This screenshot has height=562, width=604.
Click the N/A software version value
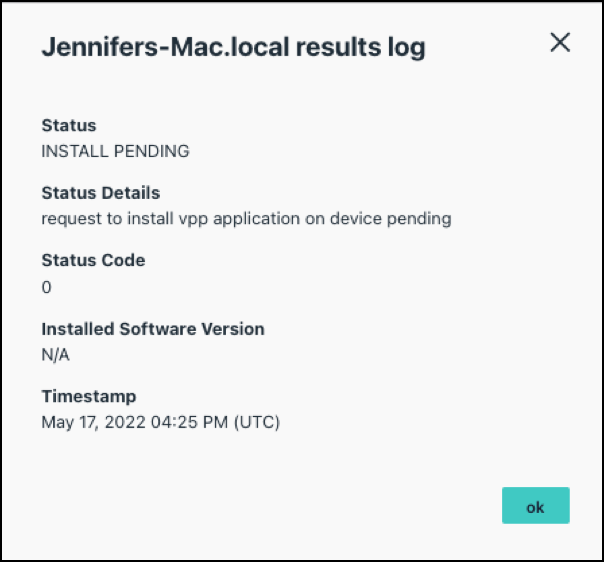[x=55, y=354]
